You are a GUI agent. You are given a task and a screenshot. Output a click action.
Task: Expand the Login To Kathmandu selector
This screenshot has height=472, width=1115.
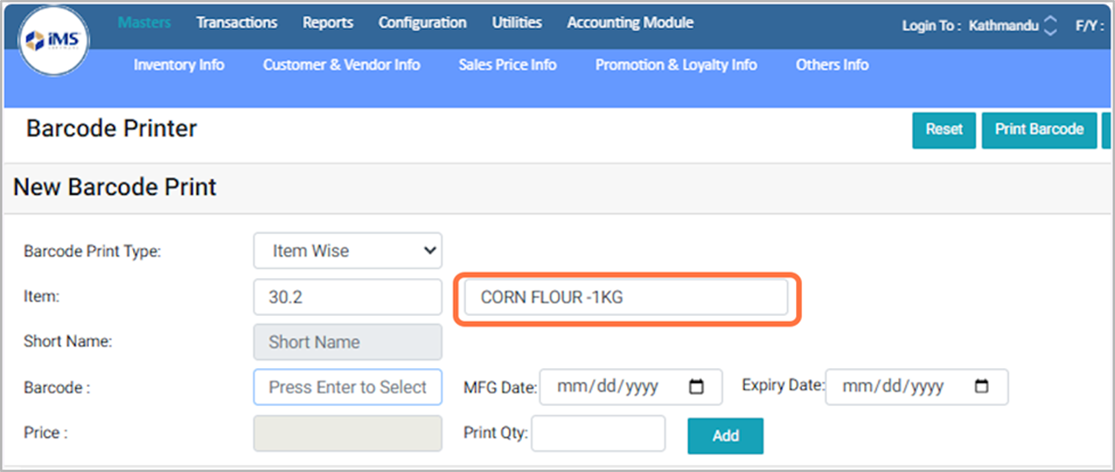click(1048, 25)
